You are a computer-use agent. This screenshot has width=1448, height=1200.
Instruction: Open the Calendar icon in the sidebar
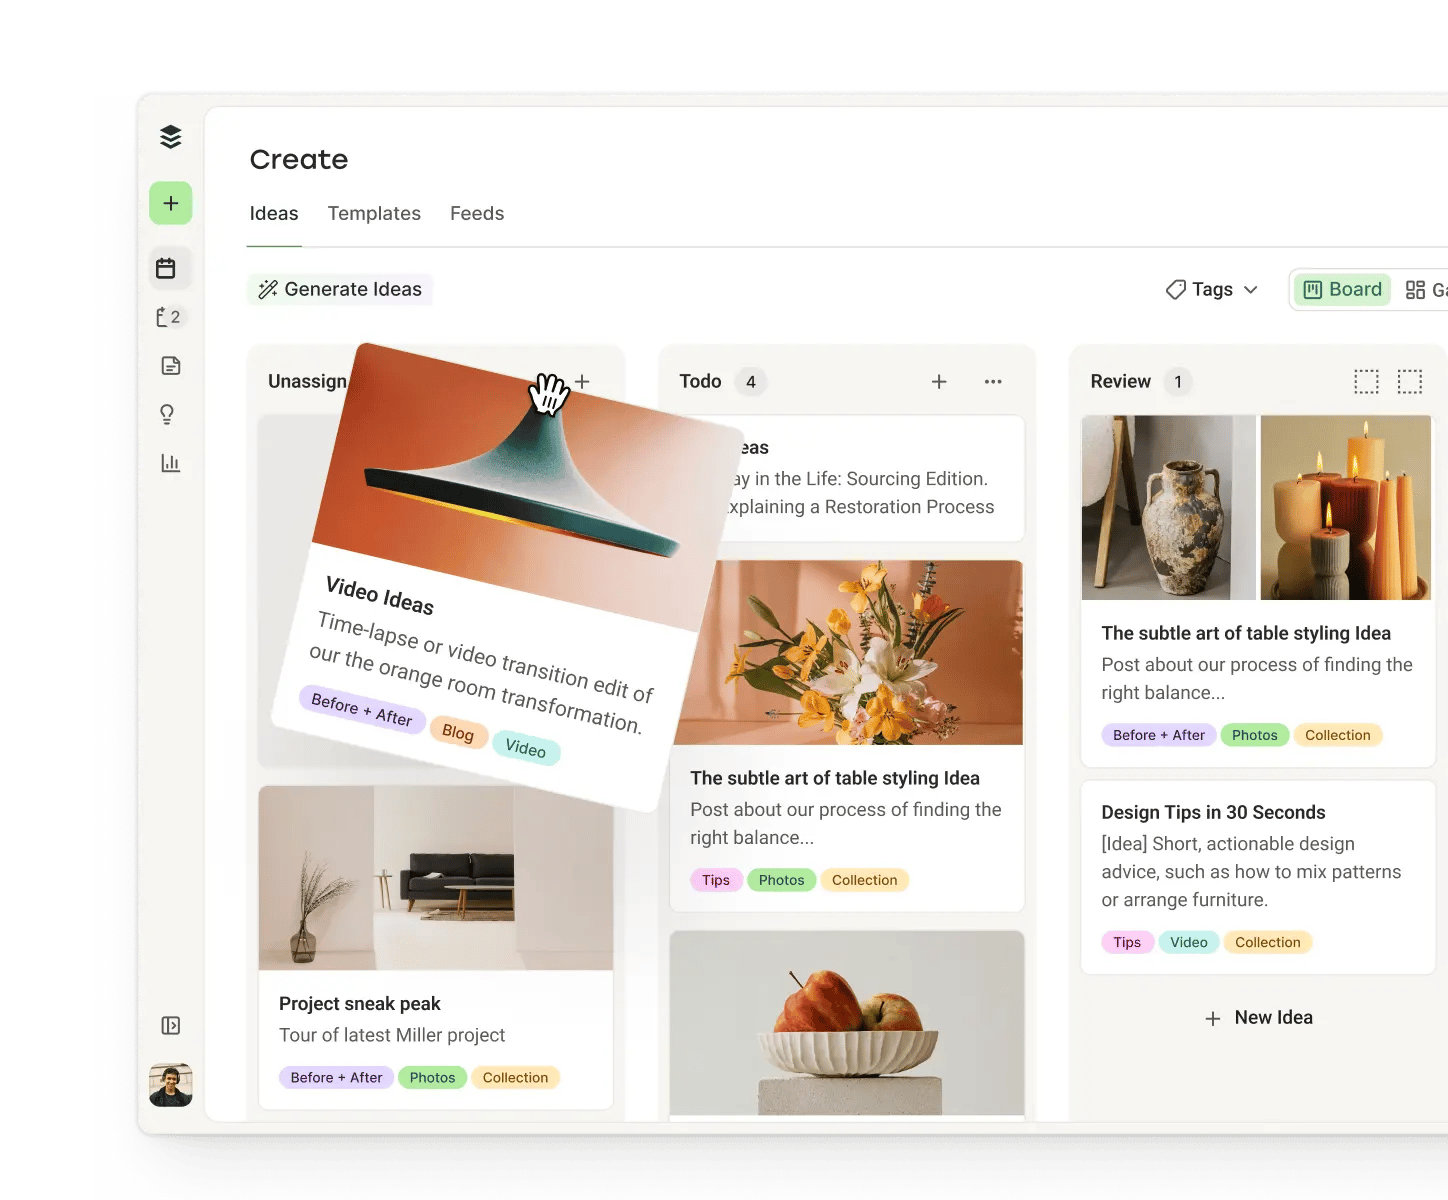pos(170,267)
